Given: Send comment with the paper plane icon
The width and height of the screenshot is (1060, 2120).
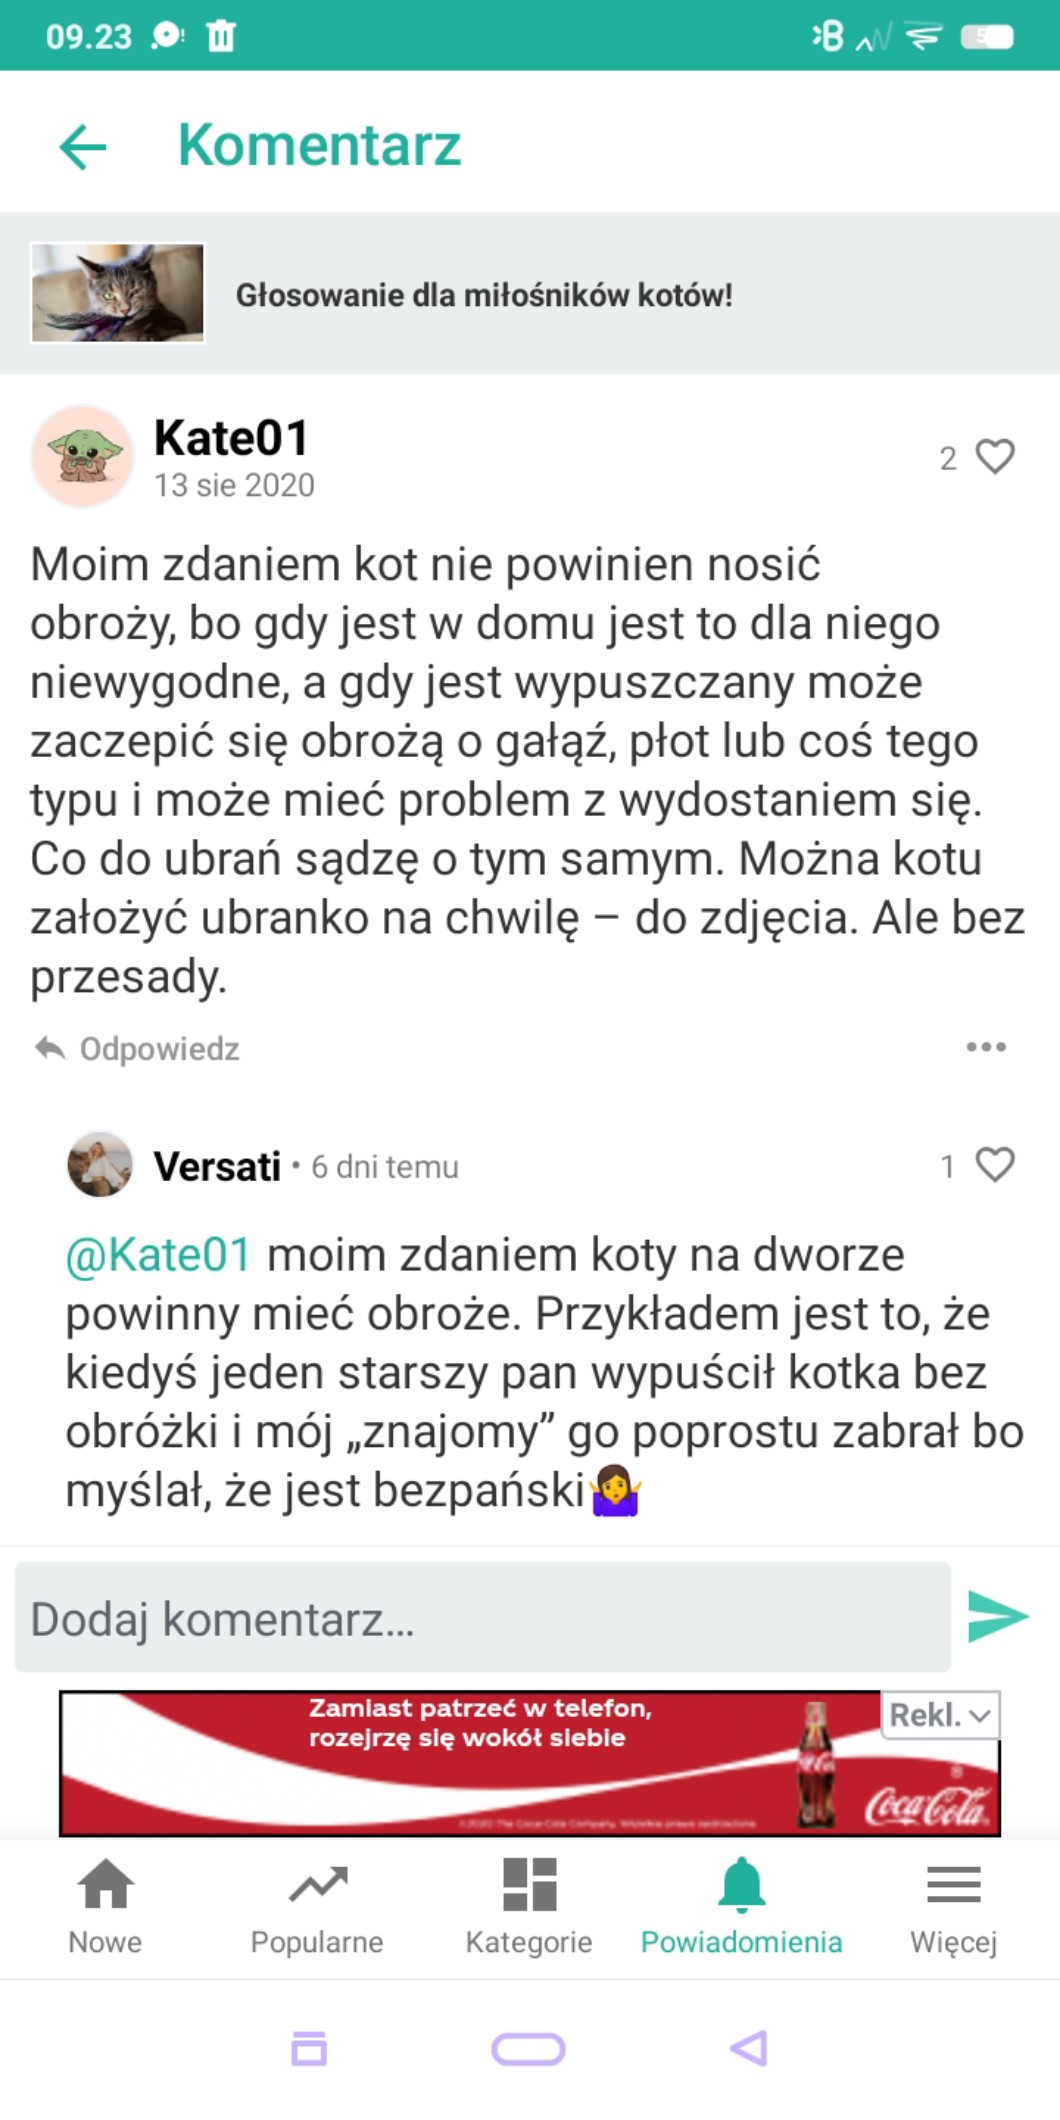Looking at the screenshot, I should [x=998, y=1616].
